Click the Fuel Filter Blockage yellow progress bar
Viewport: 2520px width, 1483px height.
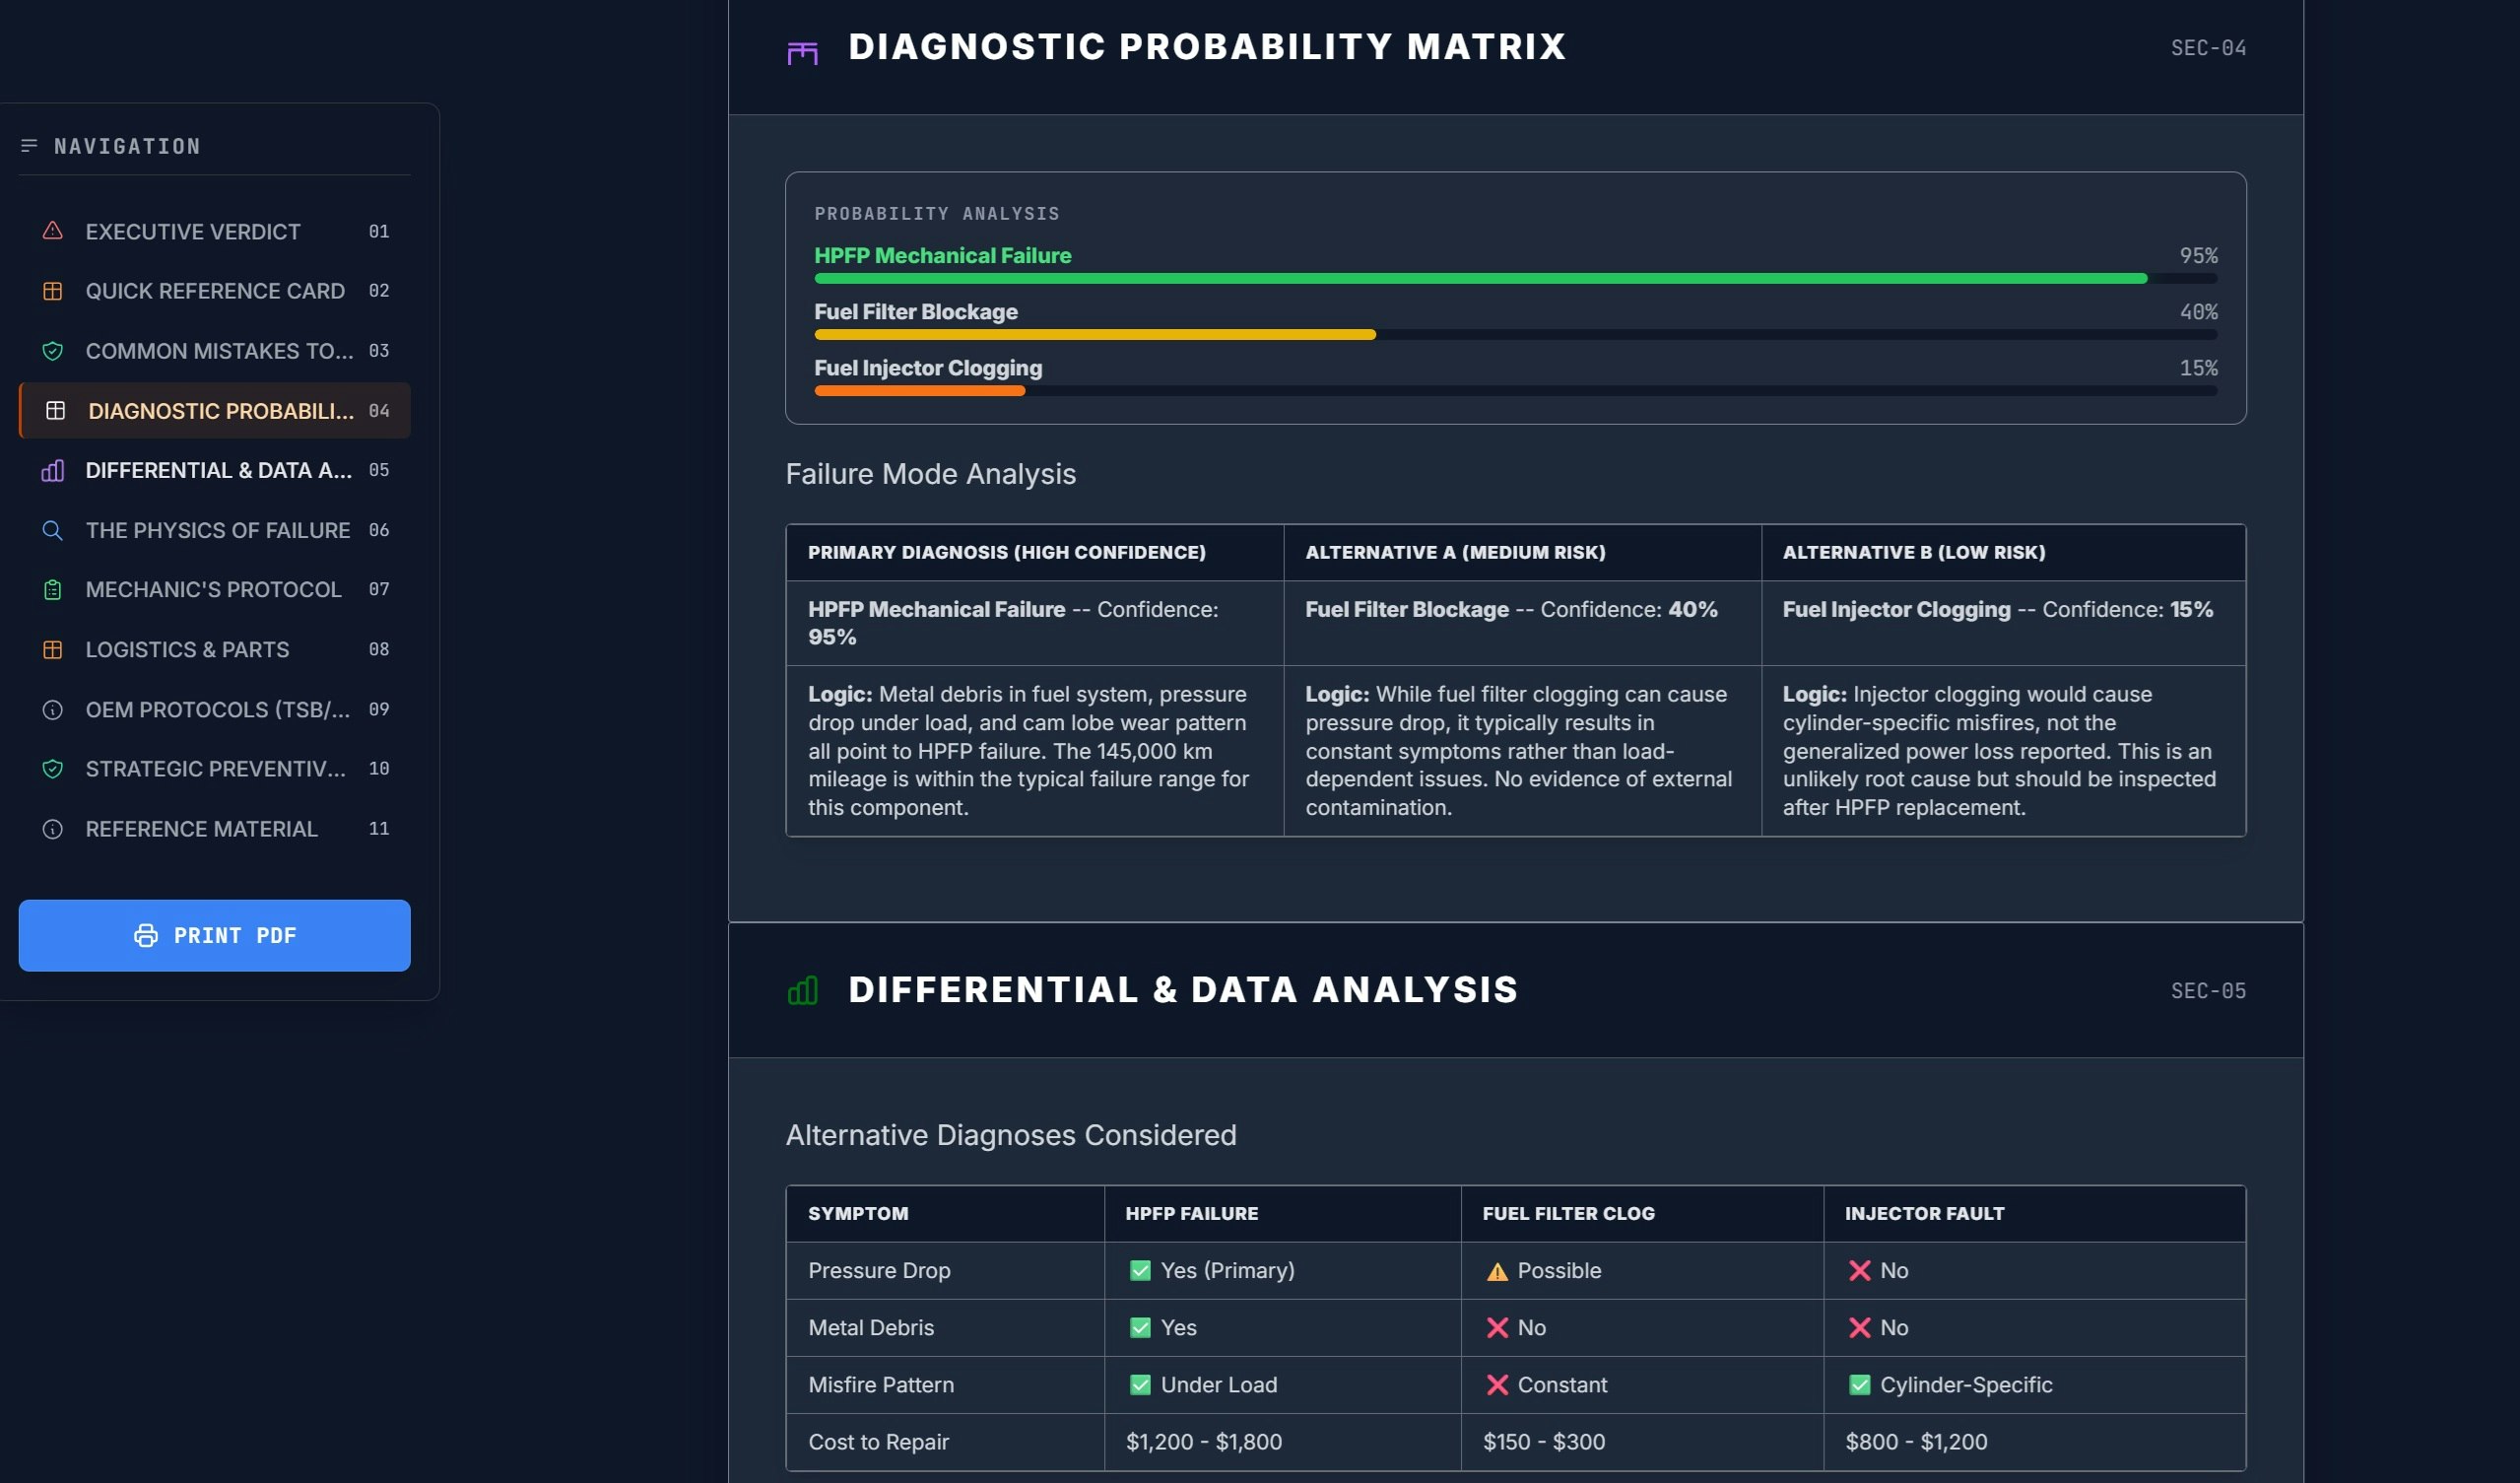(x=1094, y=335)
